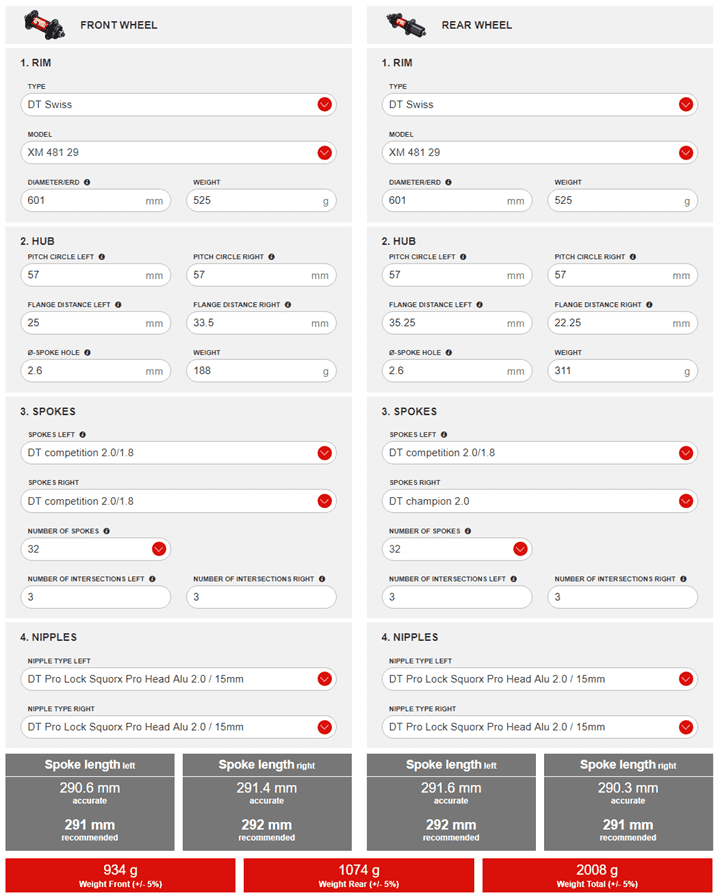Open front wheel rim Type dropdown
The height and width of the screenshot is (896, 718).
click(x=324, y=105)
